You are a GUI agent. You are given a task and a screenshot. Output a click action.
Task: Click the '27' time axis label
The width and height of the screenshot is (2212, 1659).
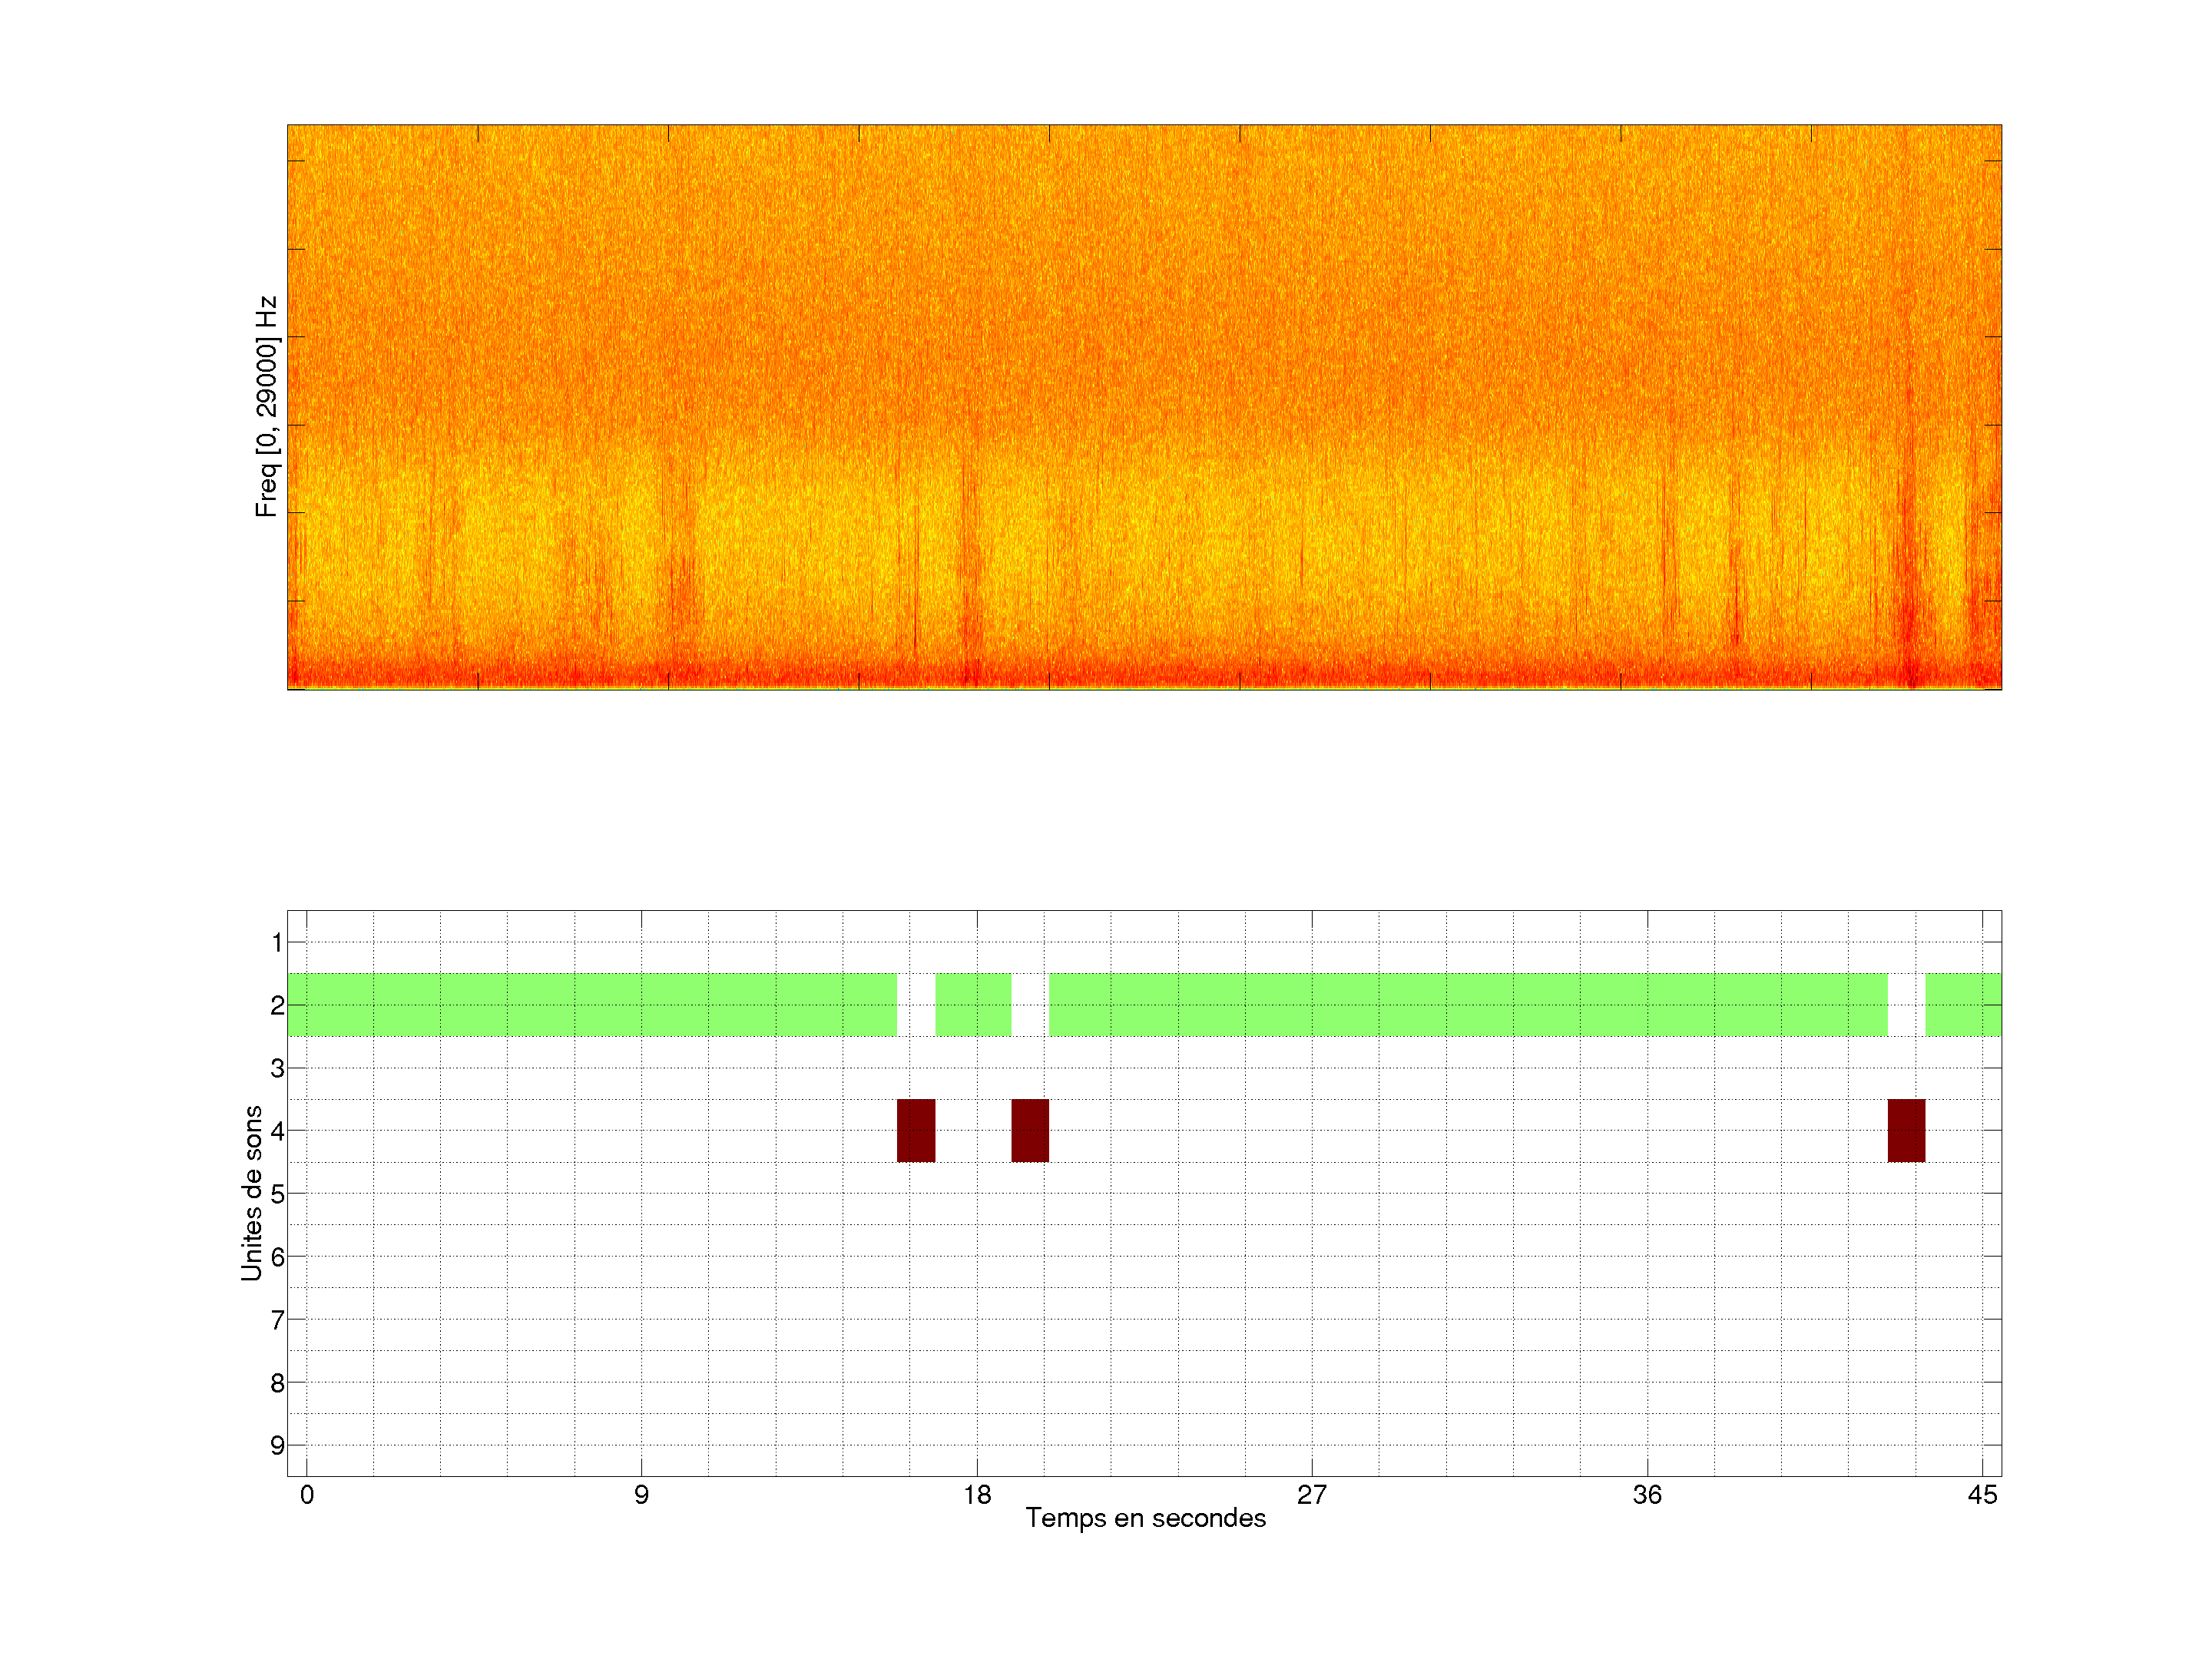1312,1495
